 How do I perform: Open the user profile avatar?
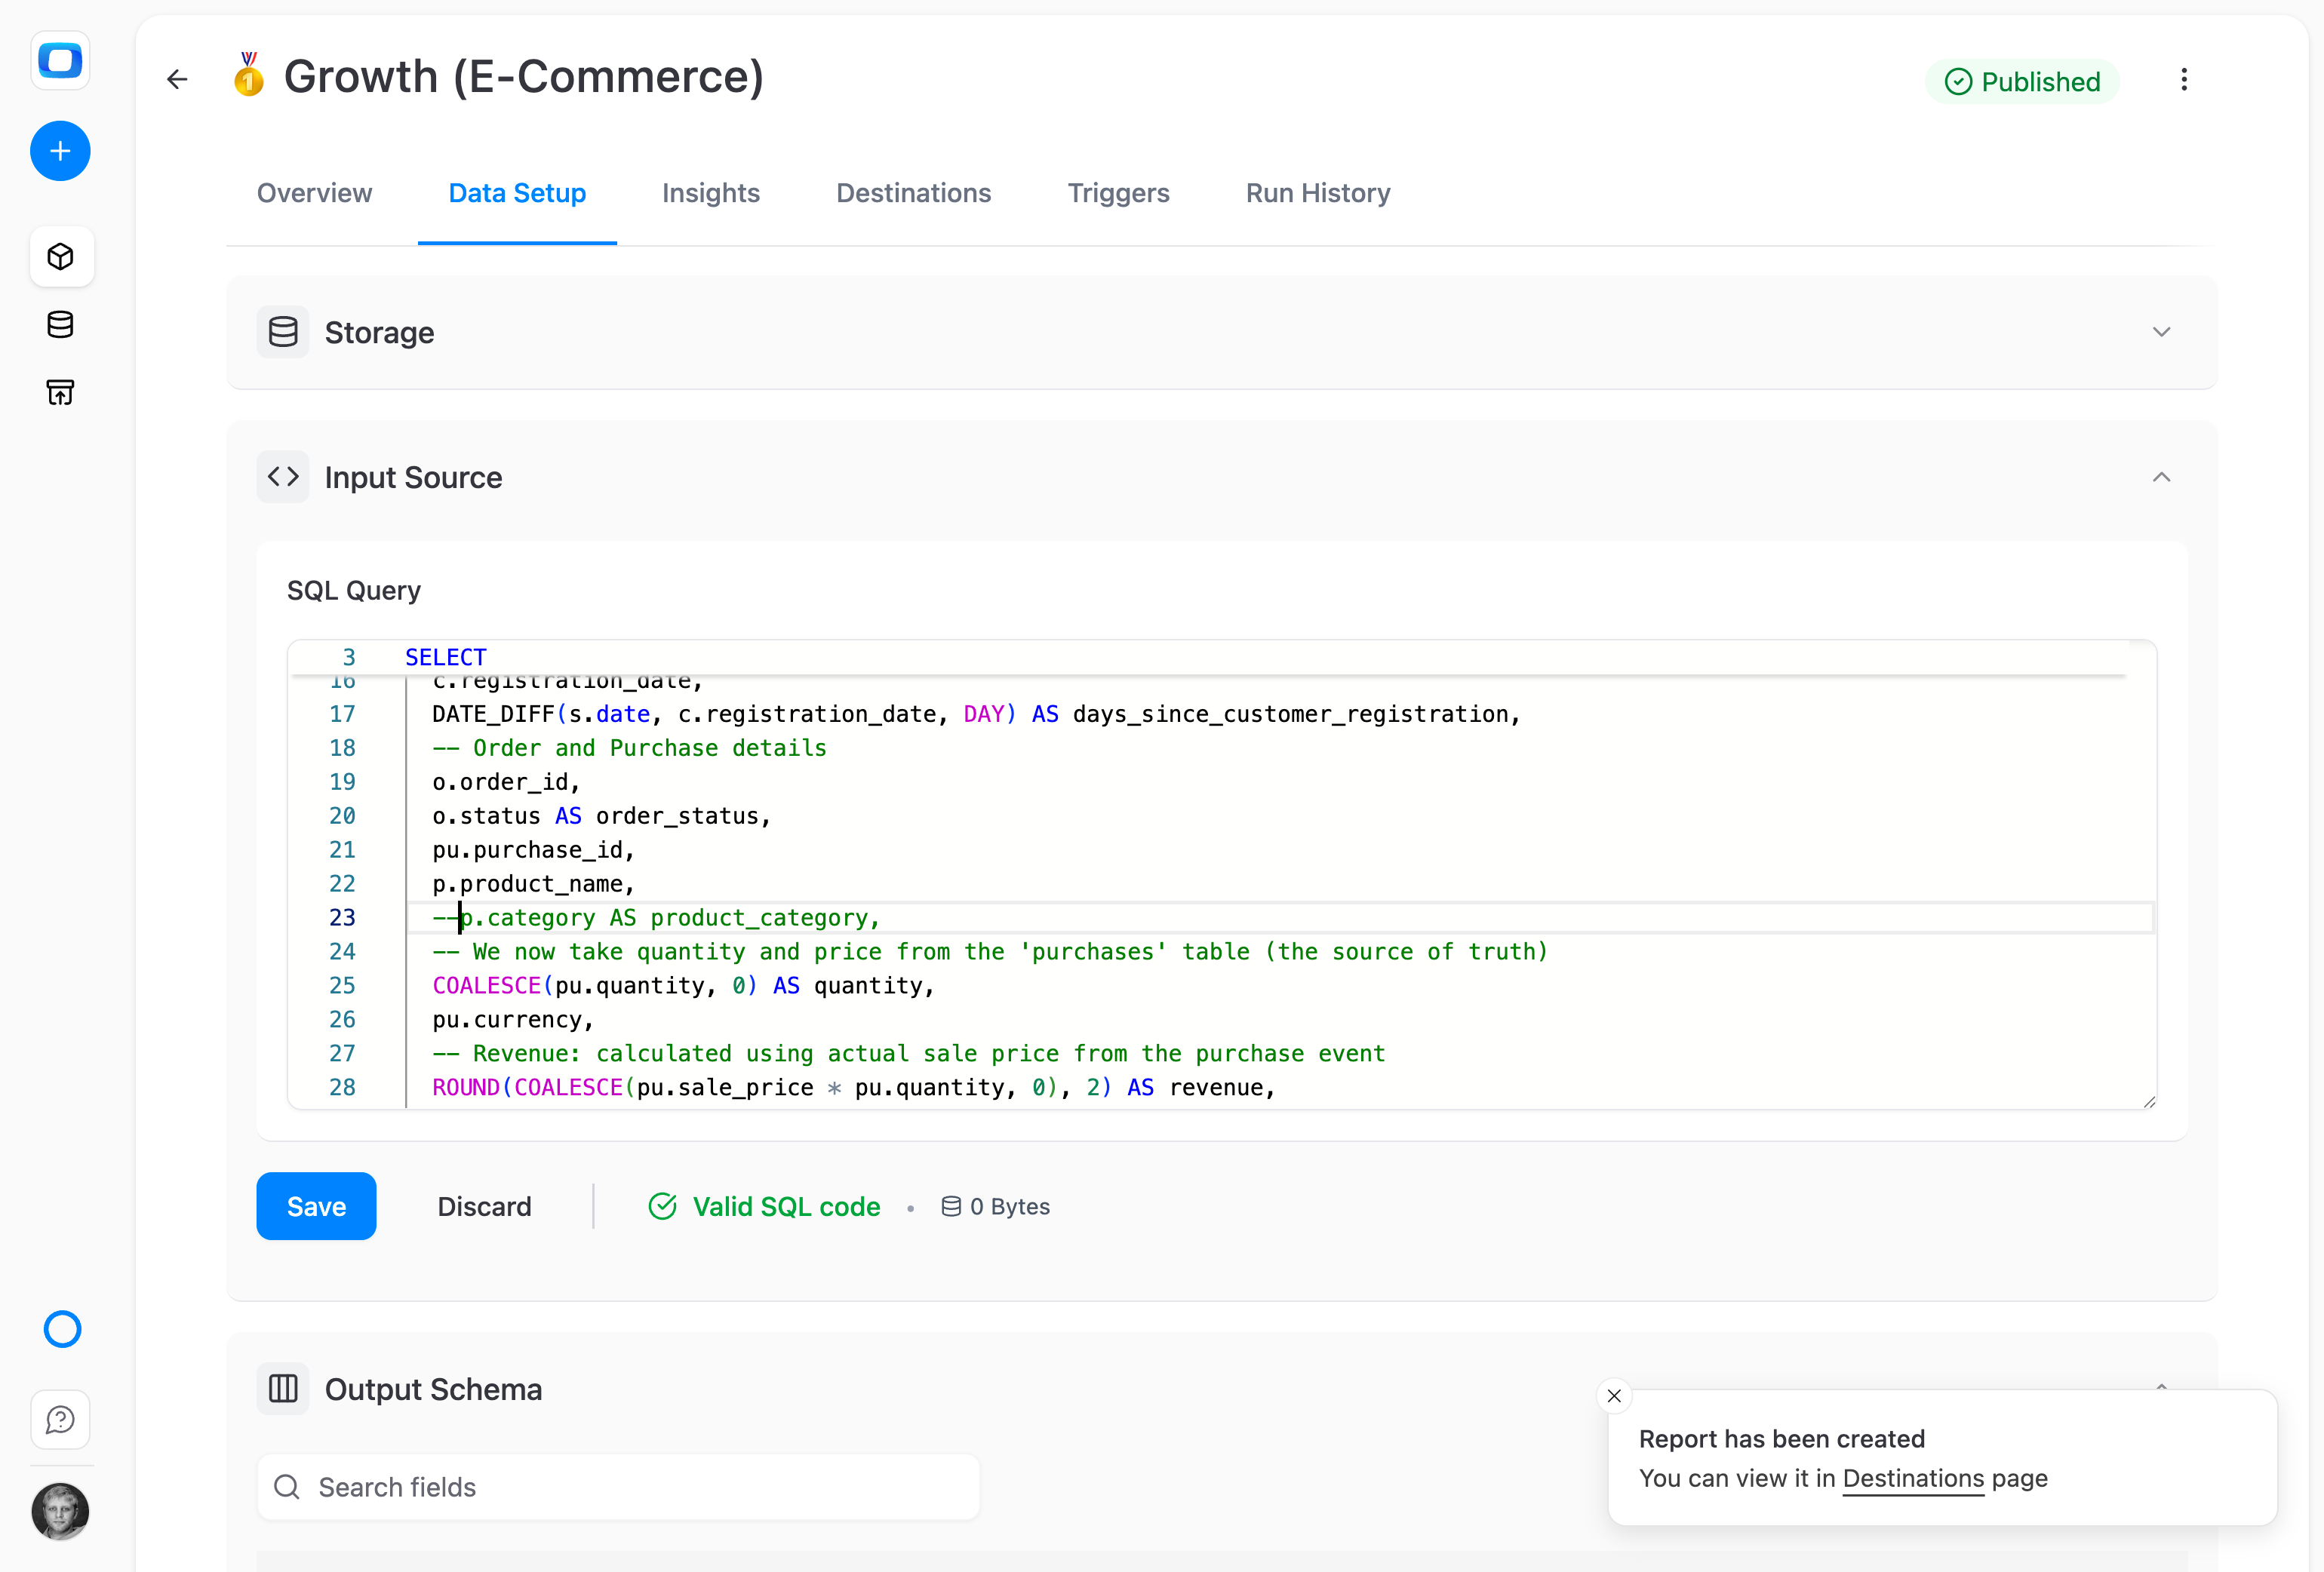(60, 1511)
